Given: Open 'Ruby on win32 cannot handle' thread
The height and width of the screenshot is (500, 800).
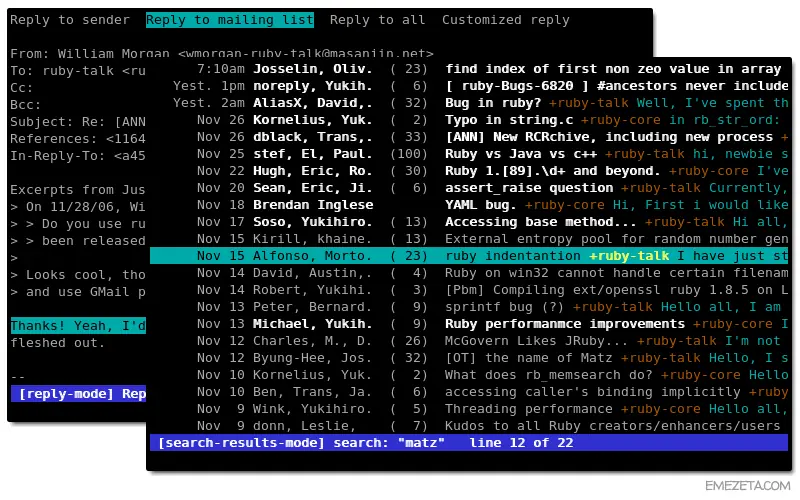Looking at the screenshot, I should coord(469,273).
